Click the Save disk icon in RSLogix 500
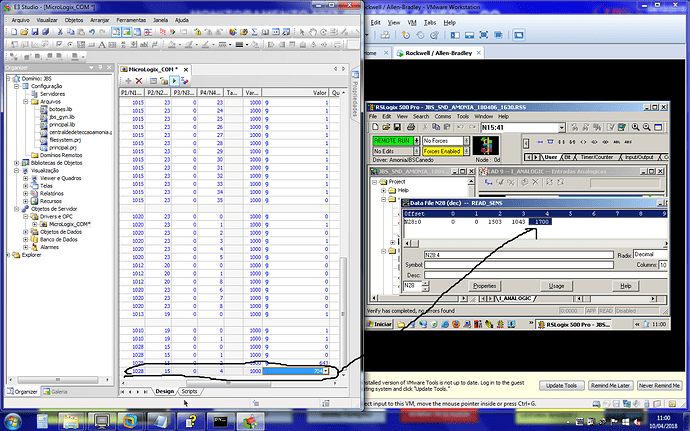Screen dimensions: 690x431 coord(397,127)
